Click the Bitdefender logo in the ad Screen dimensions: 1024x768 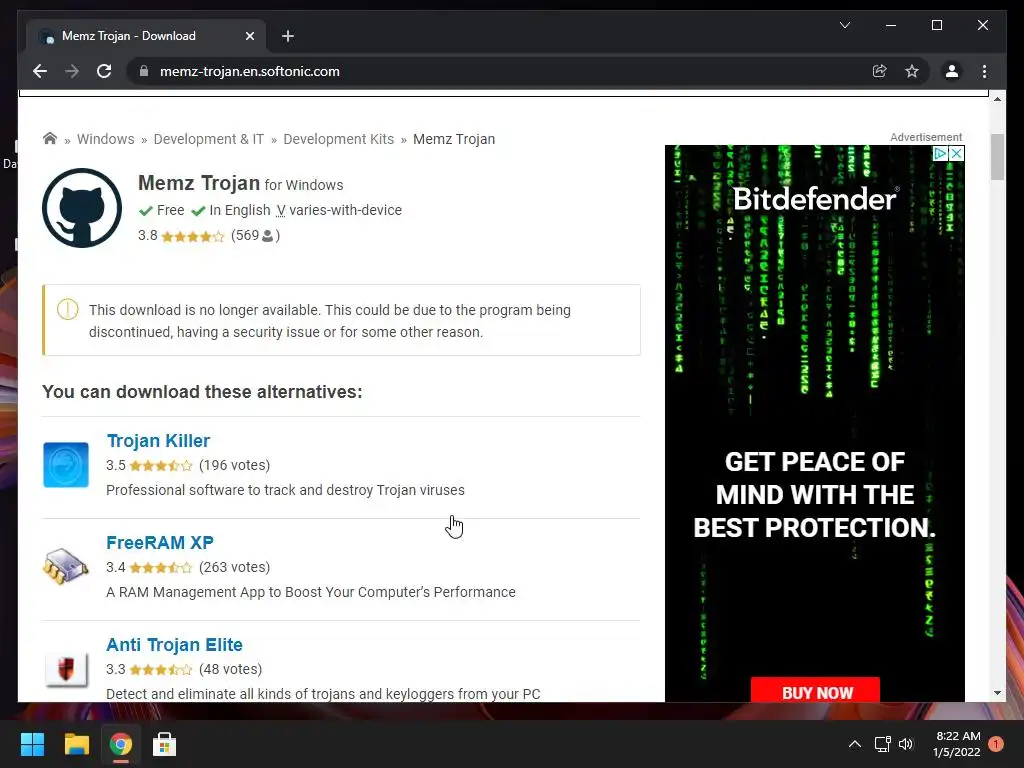click(x=816, y=199)
